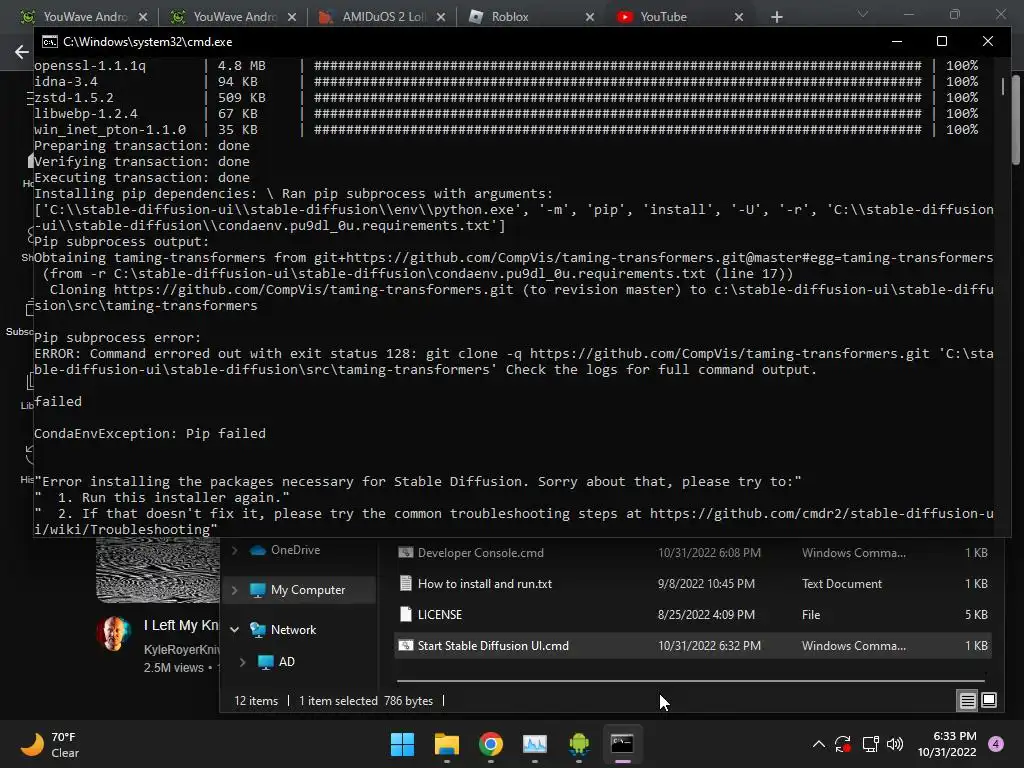Open the Windows Start menu
The height and width of the screenshot is (768, 1024).
click(402, 744)
